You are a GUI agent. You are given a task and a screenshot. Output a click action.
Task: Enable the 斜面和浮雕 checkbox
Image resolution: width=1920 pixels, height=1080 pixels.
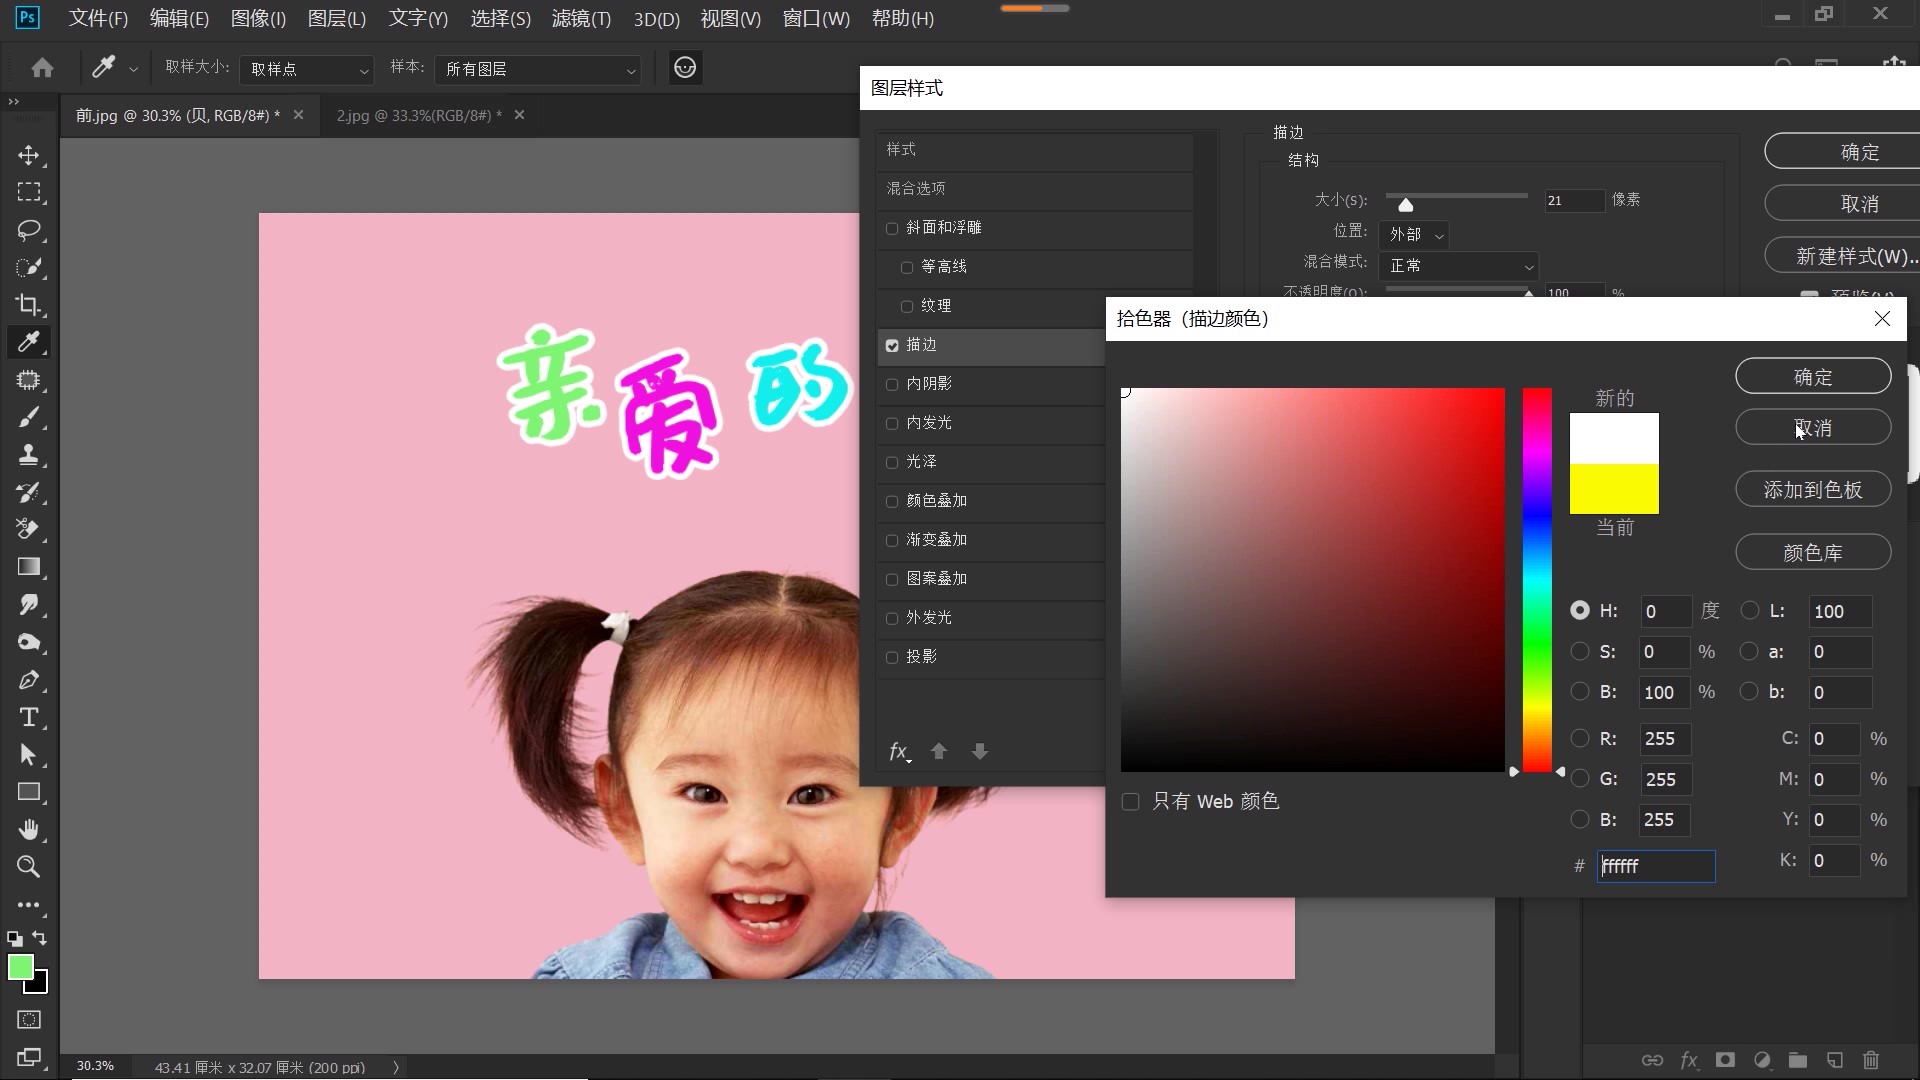pos(893,228)
